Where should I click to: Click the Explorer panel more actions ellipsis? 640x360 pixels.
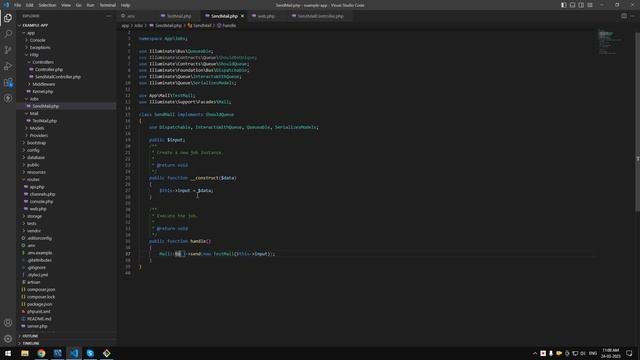(109, 16)
